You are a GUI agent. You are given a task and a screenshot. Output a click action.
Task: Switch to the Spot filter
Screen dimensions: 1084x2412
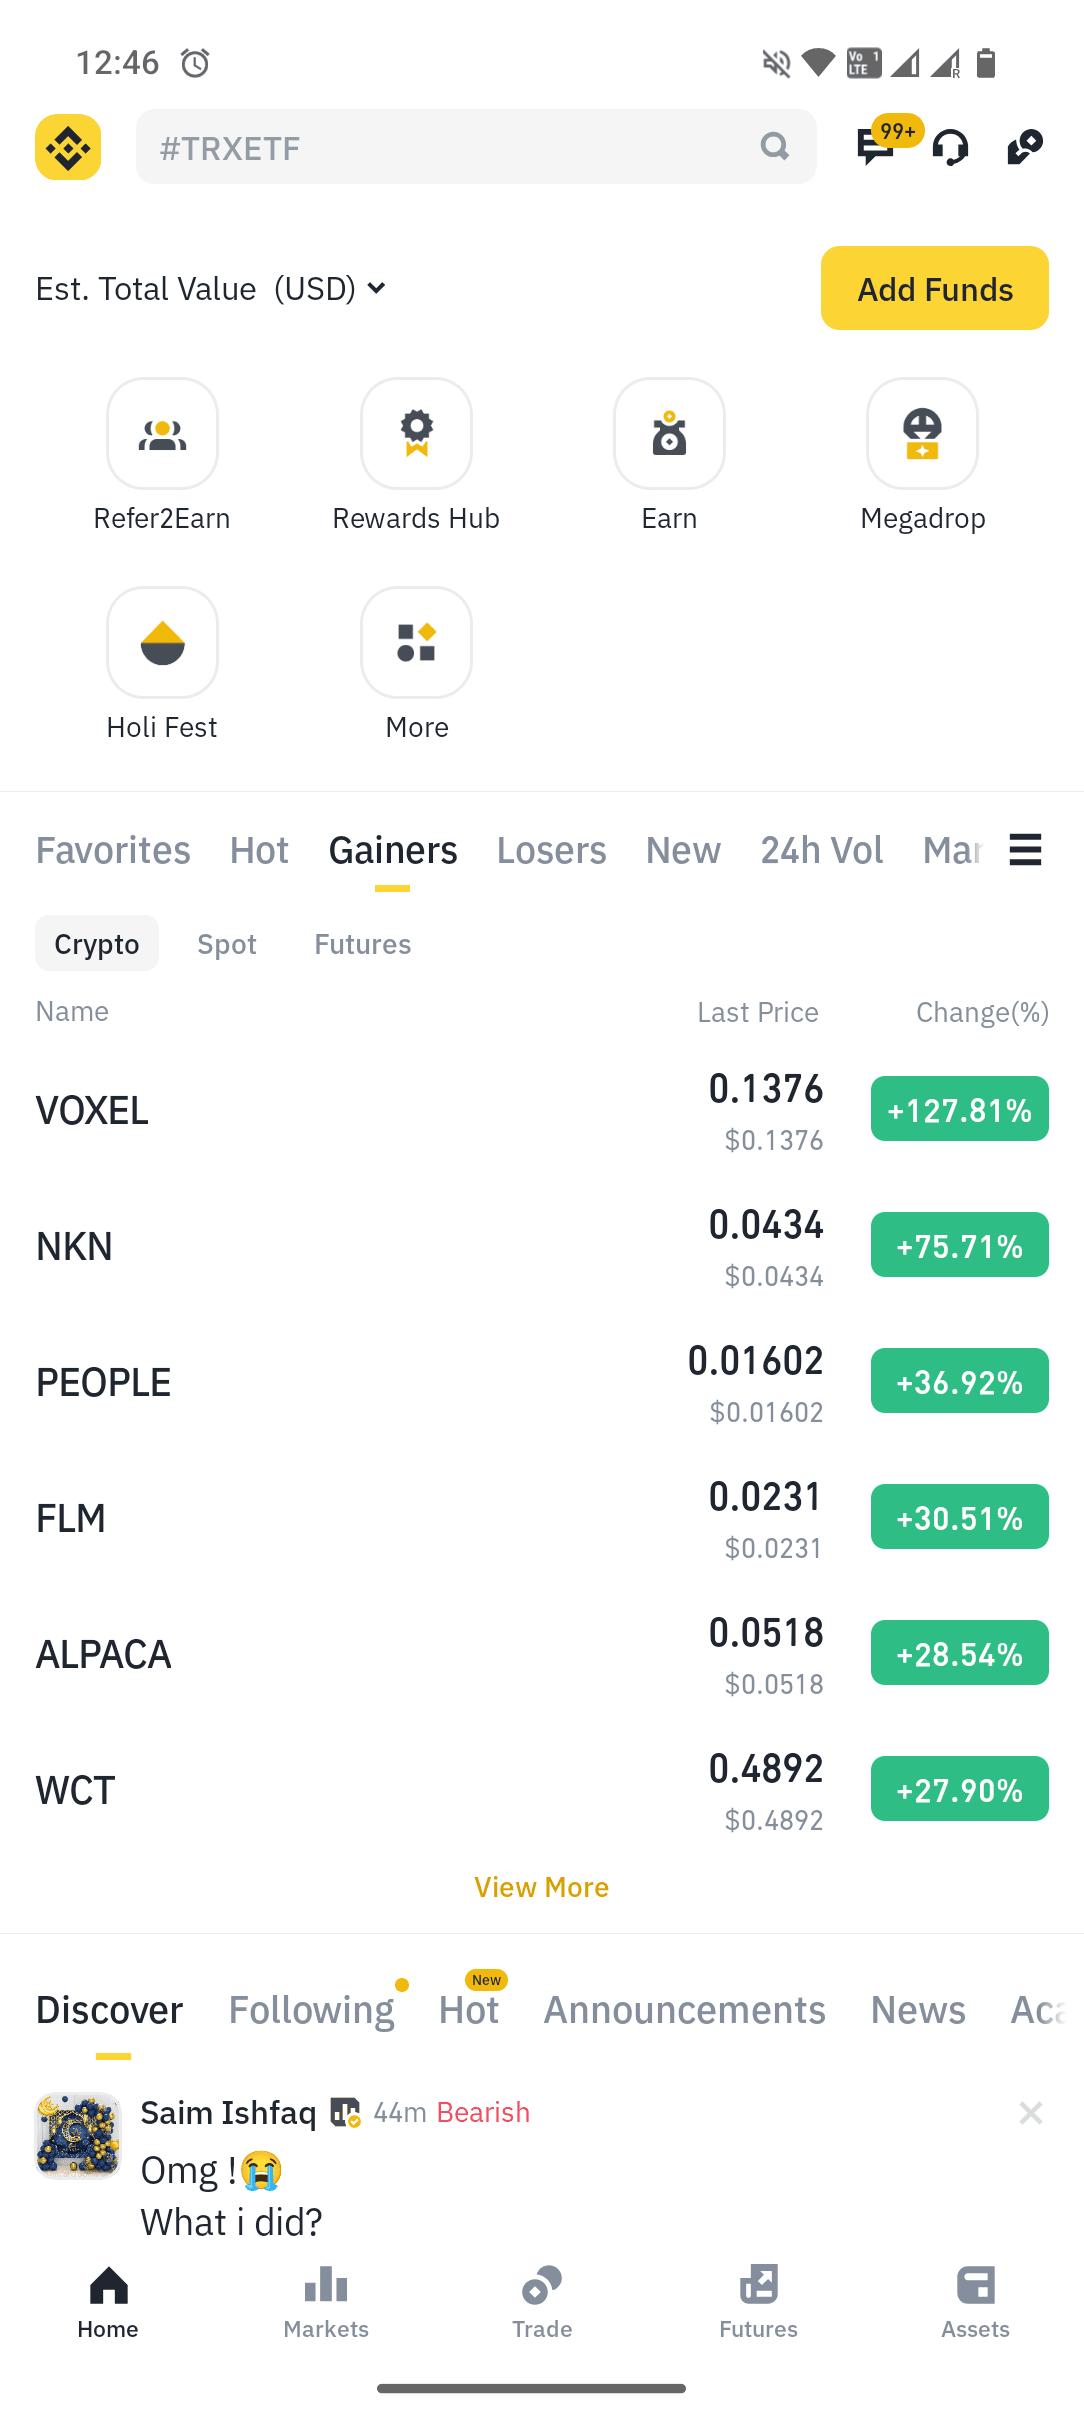coord(227,943)
